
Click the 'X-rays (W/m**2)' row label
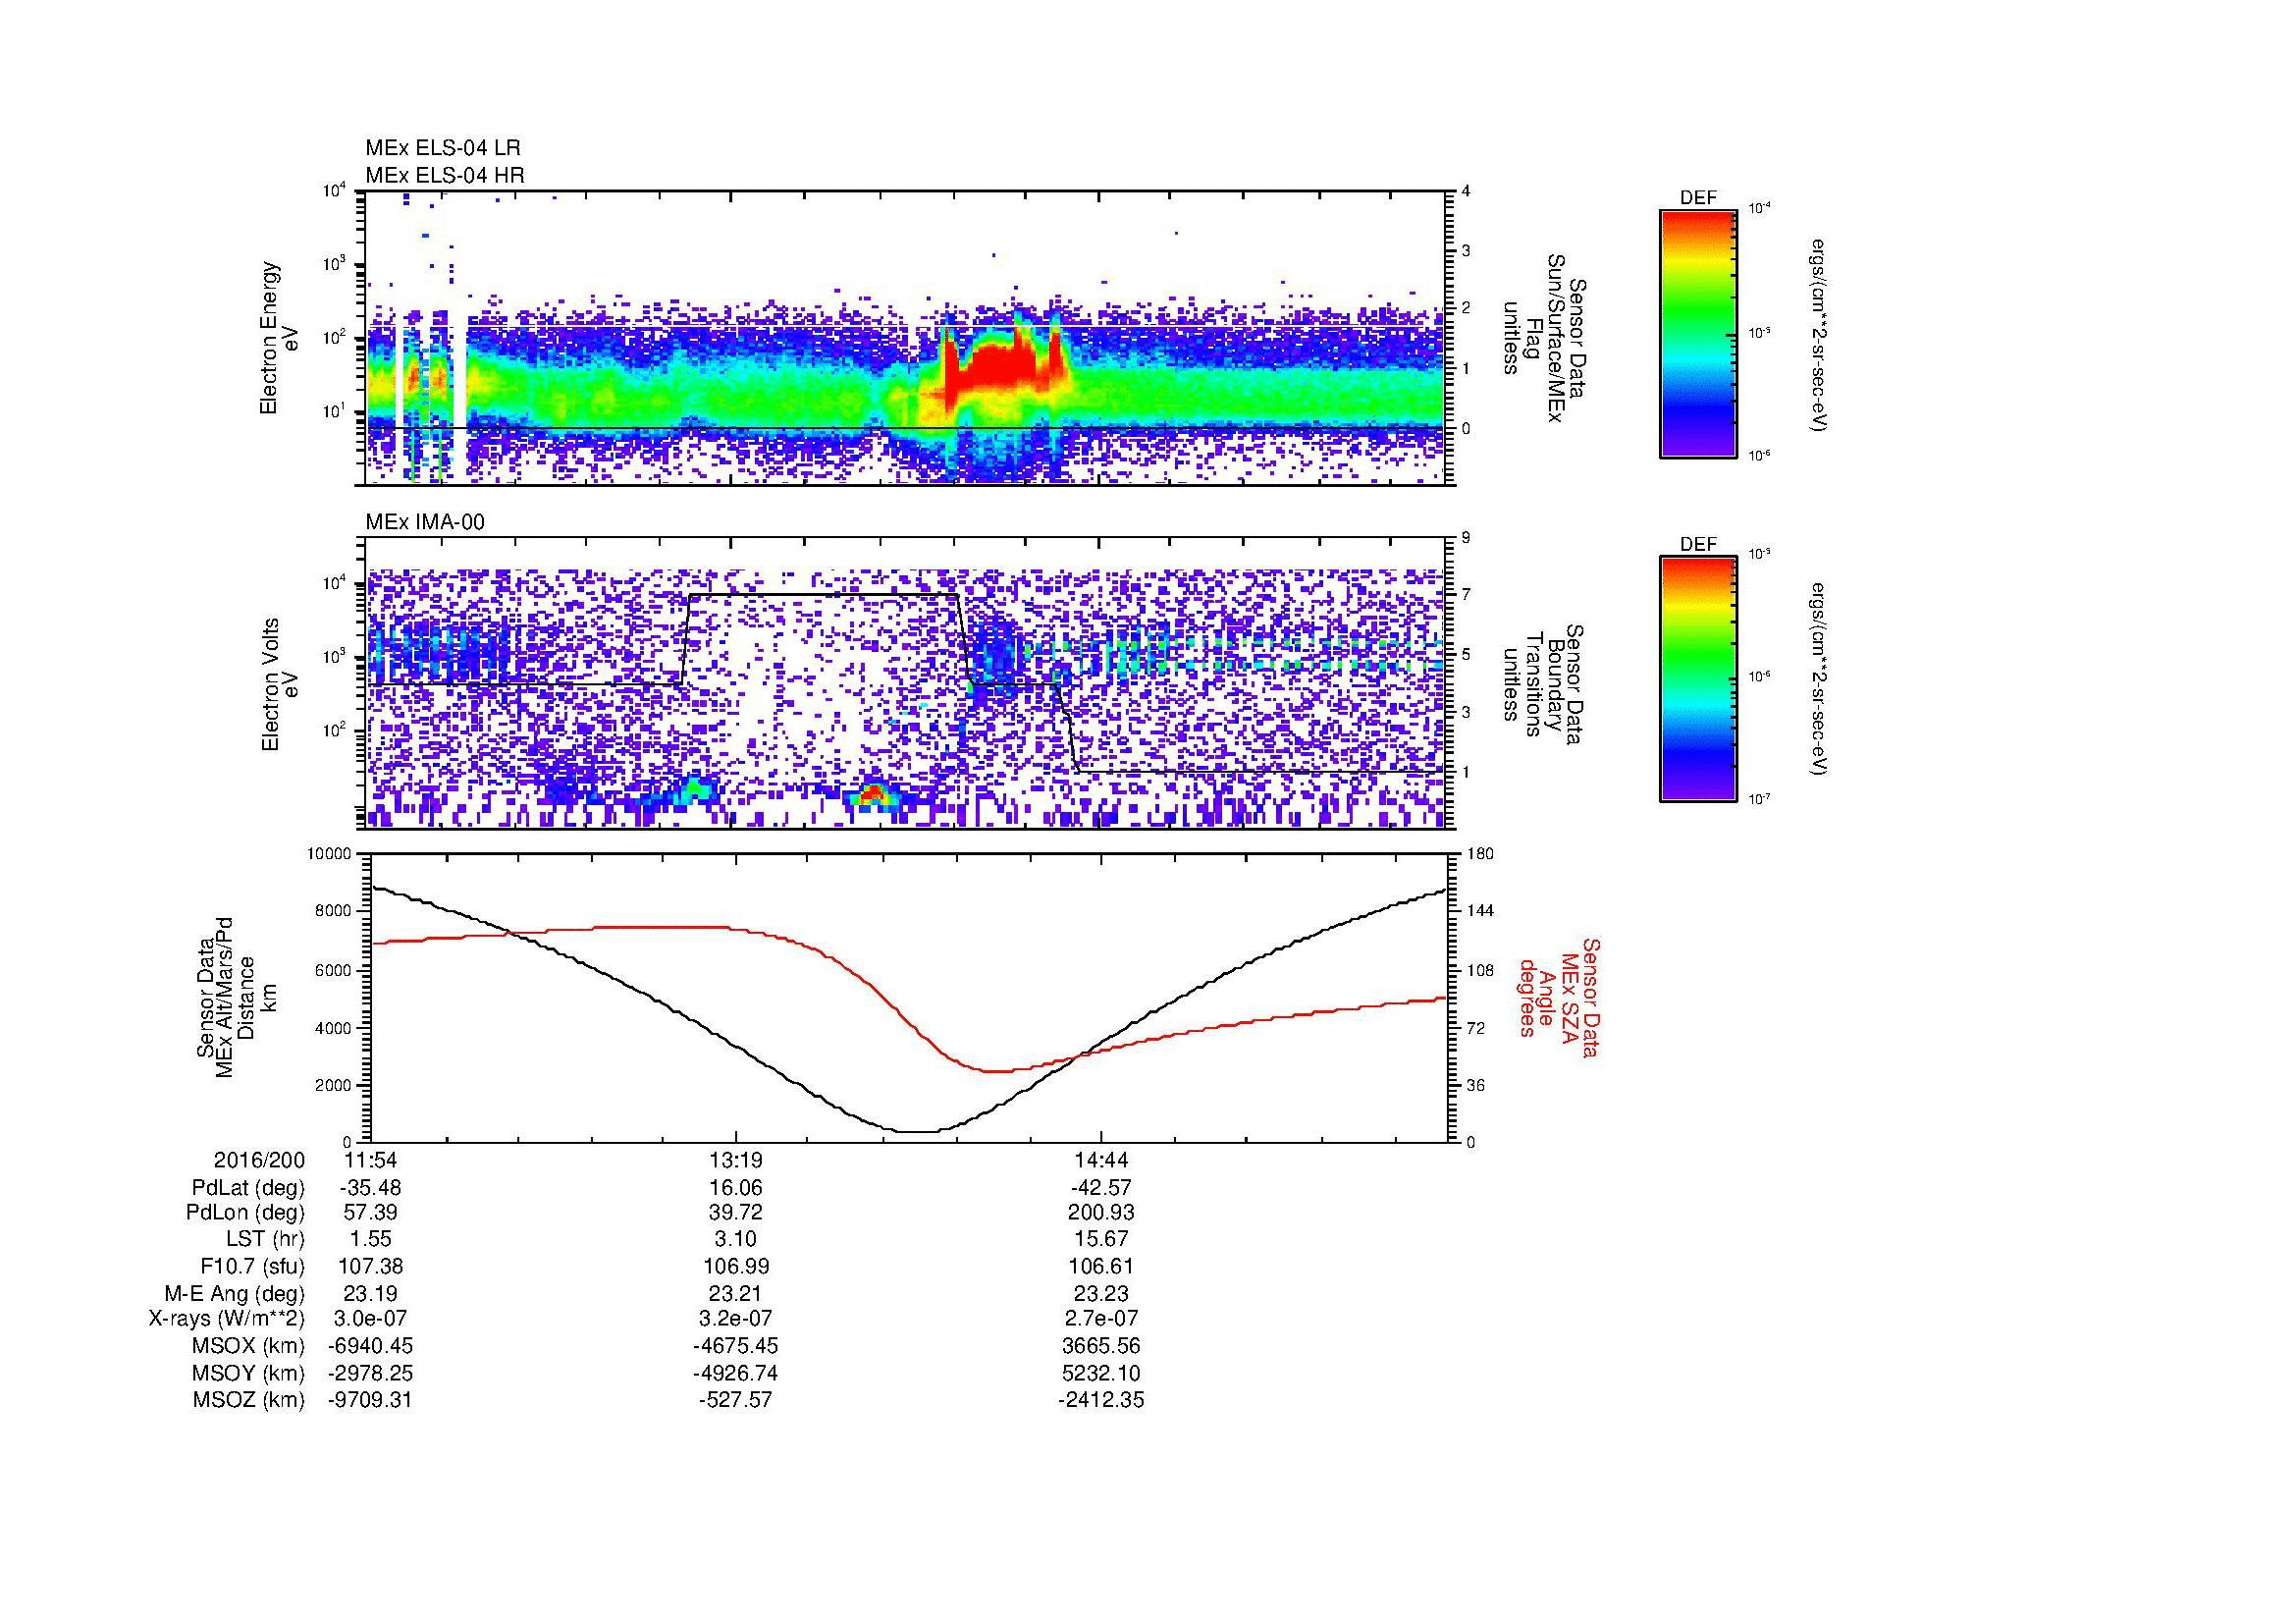pyautogui.click(x=226, y=1319)
